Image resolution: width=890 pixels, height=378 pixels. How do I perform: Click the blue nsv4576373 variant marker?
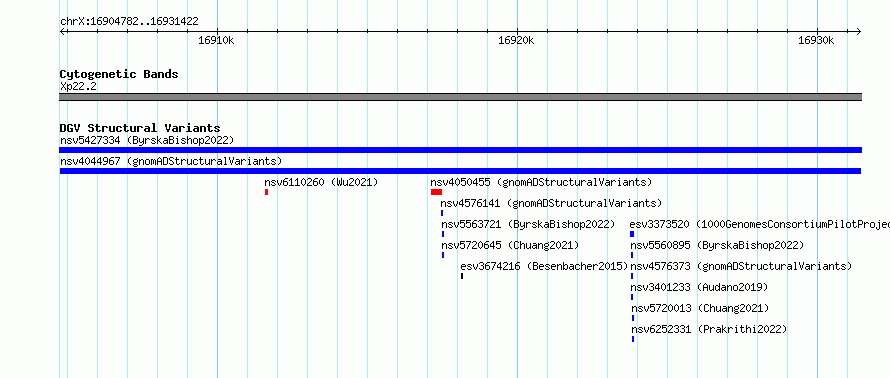coord(632,276)
